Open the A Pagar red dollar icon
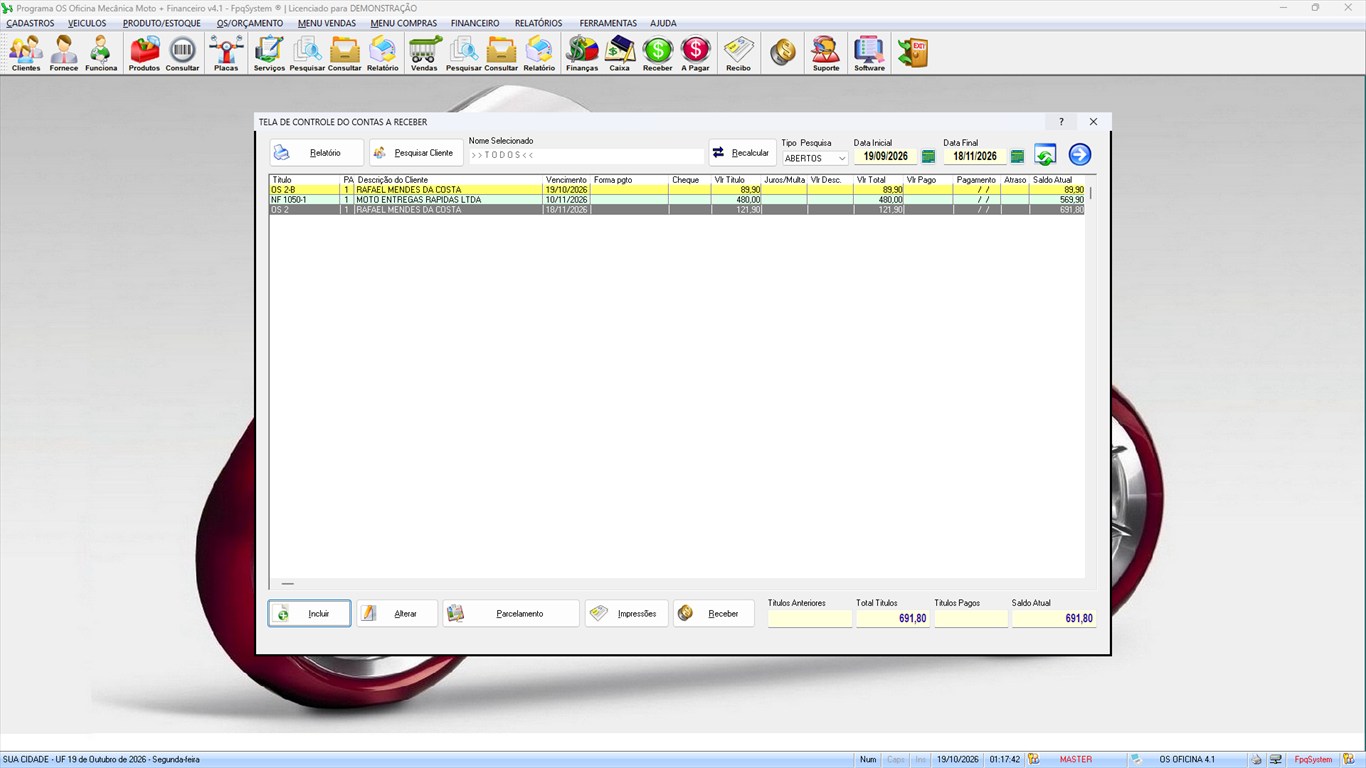The height and width of the screenshot is (768, 1366). click(695, 53)
